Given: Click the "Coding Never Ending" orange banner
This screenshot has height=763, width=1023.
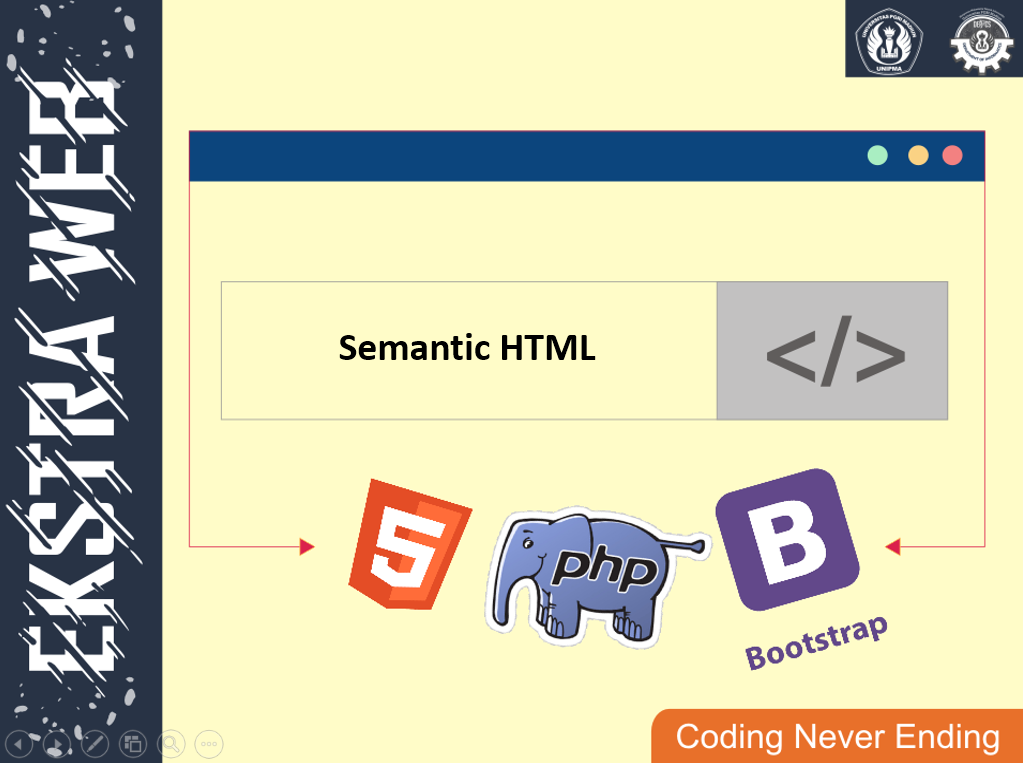Looking at the screenshot, I should click(837, 736).
